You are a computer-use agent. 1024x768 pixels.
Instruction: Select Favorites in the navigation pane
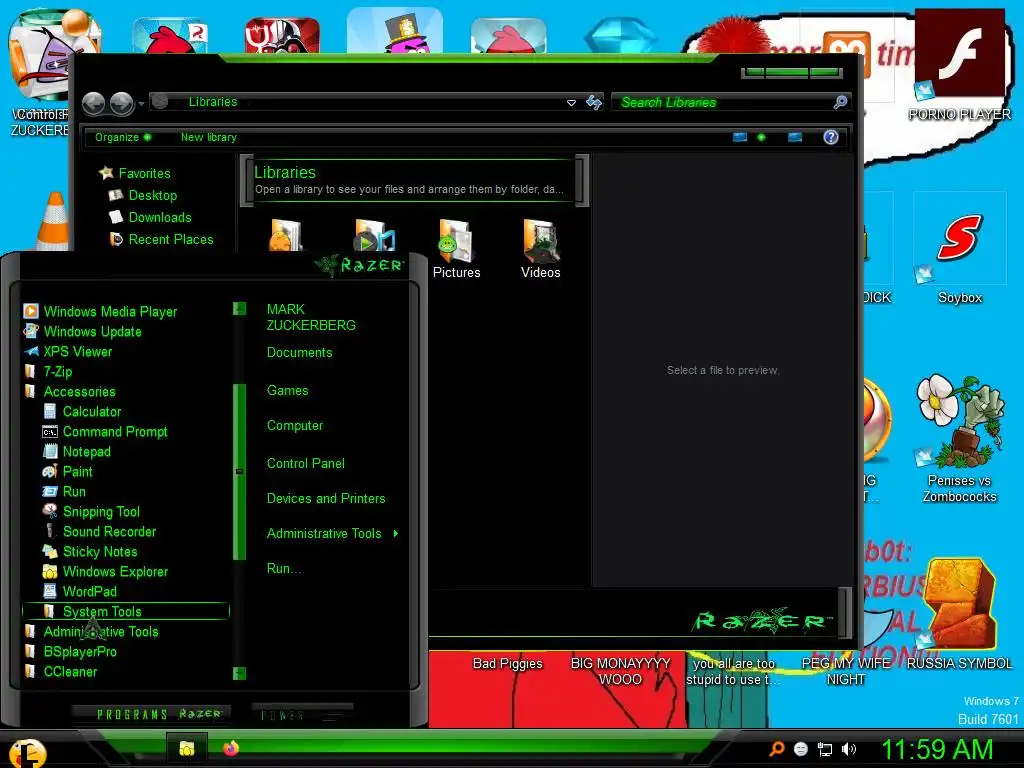[135, 173]
